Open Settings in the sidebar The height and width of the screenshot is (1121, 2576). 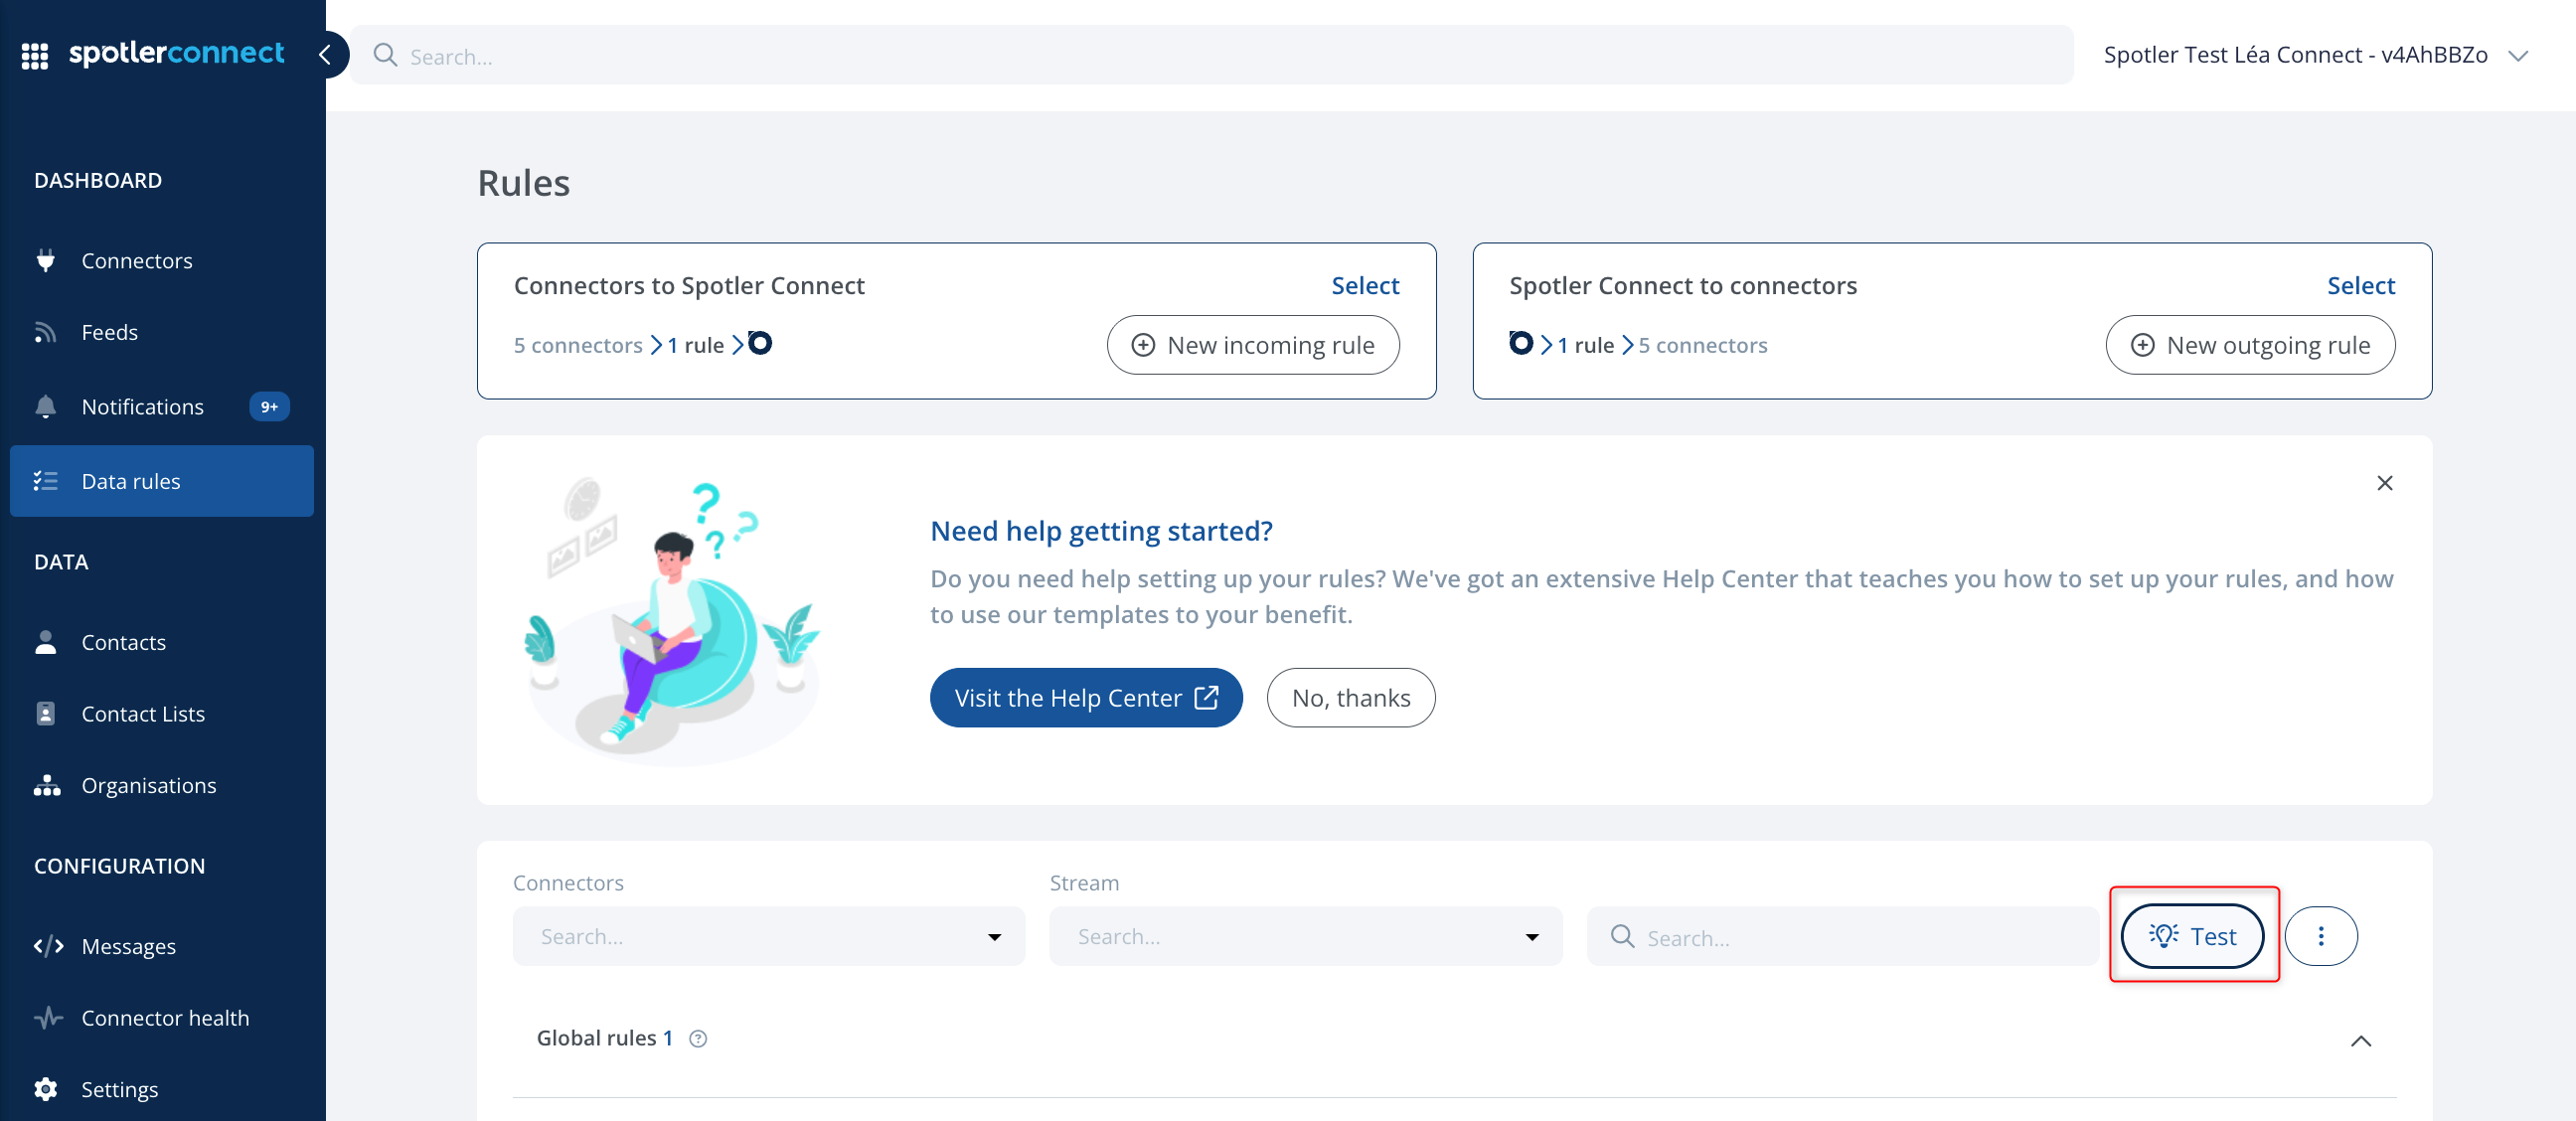point(162,1089)
